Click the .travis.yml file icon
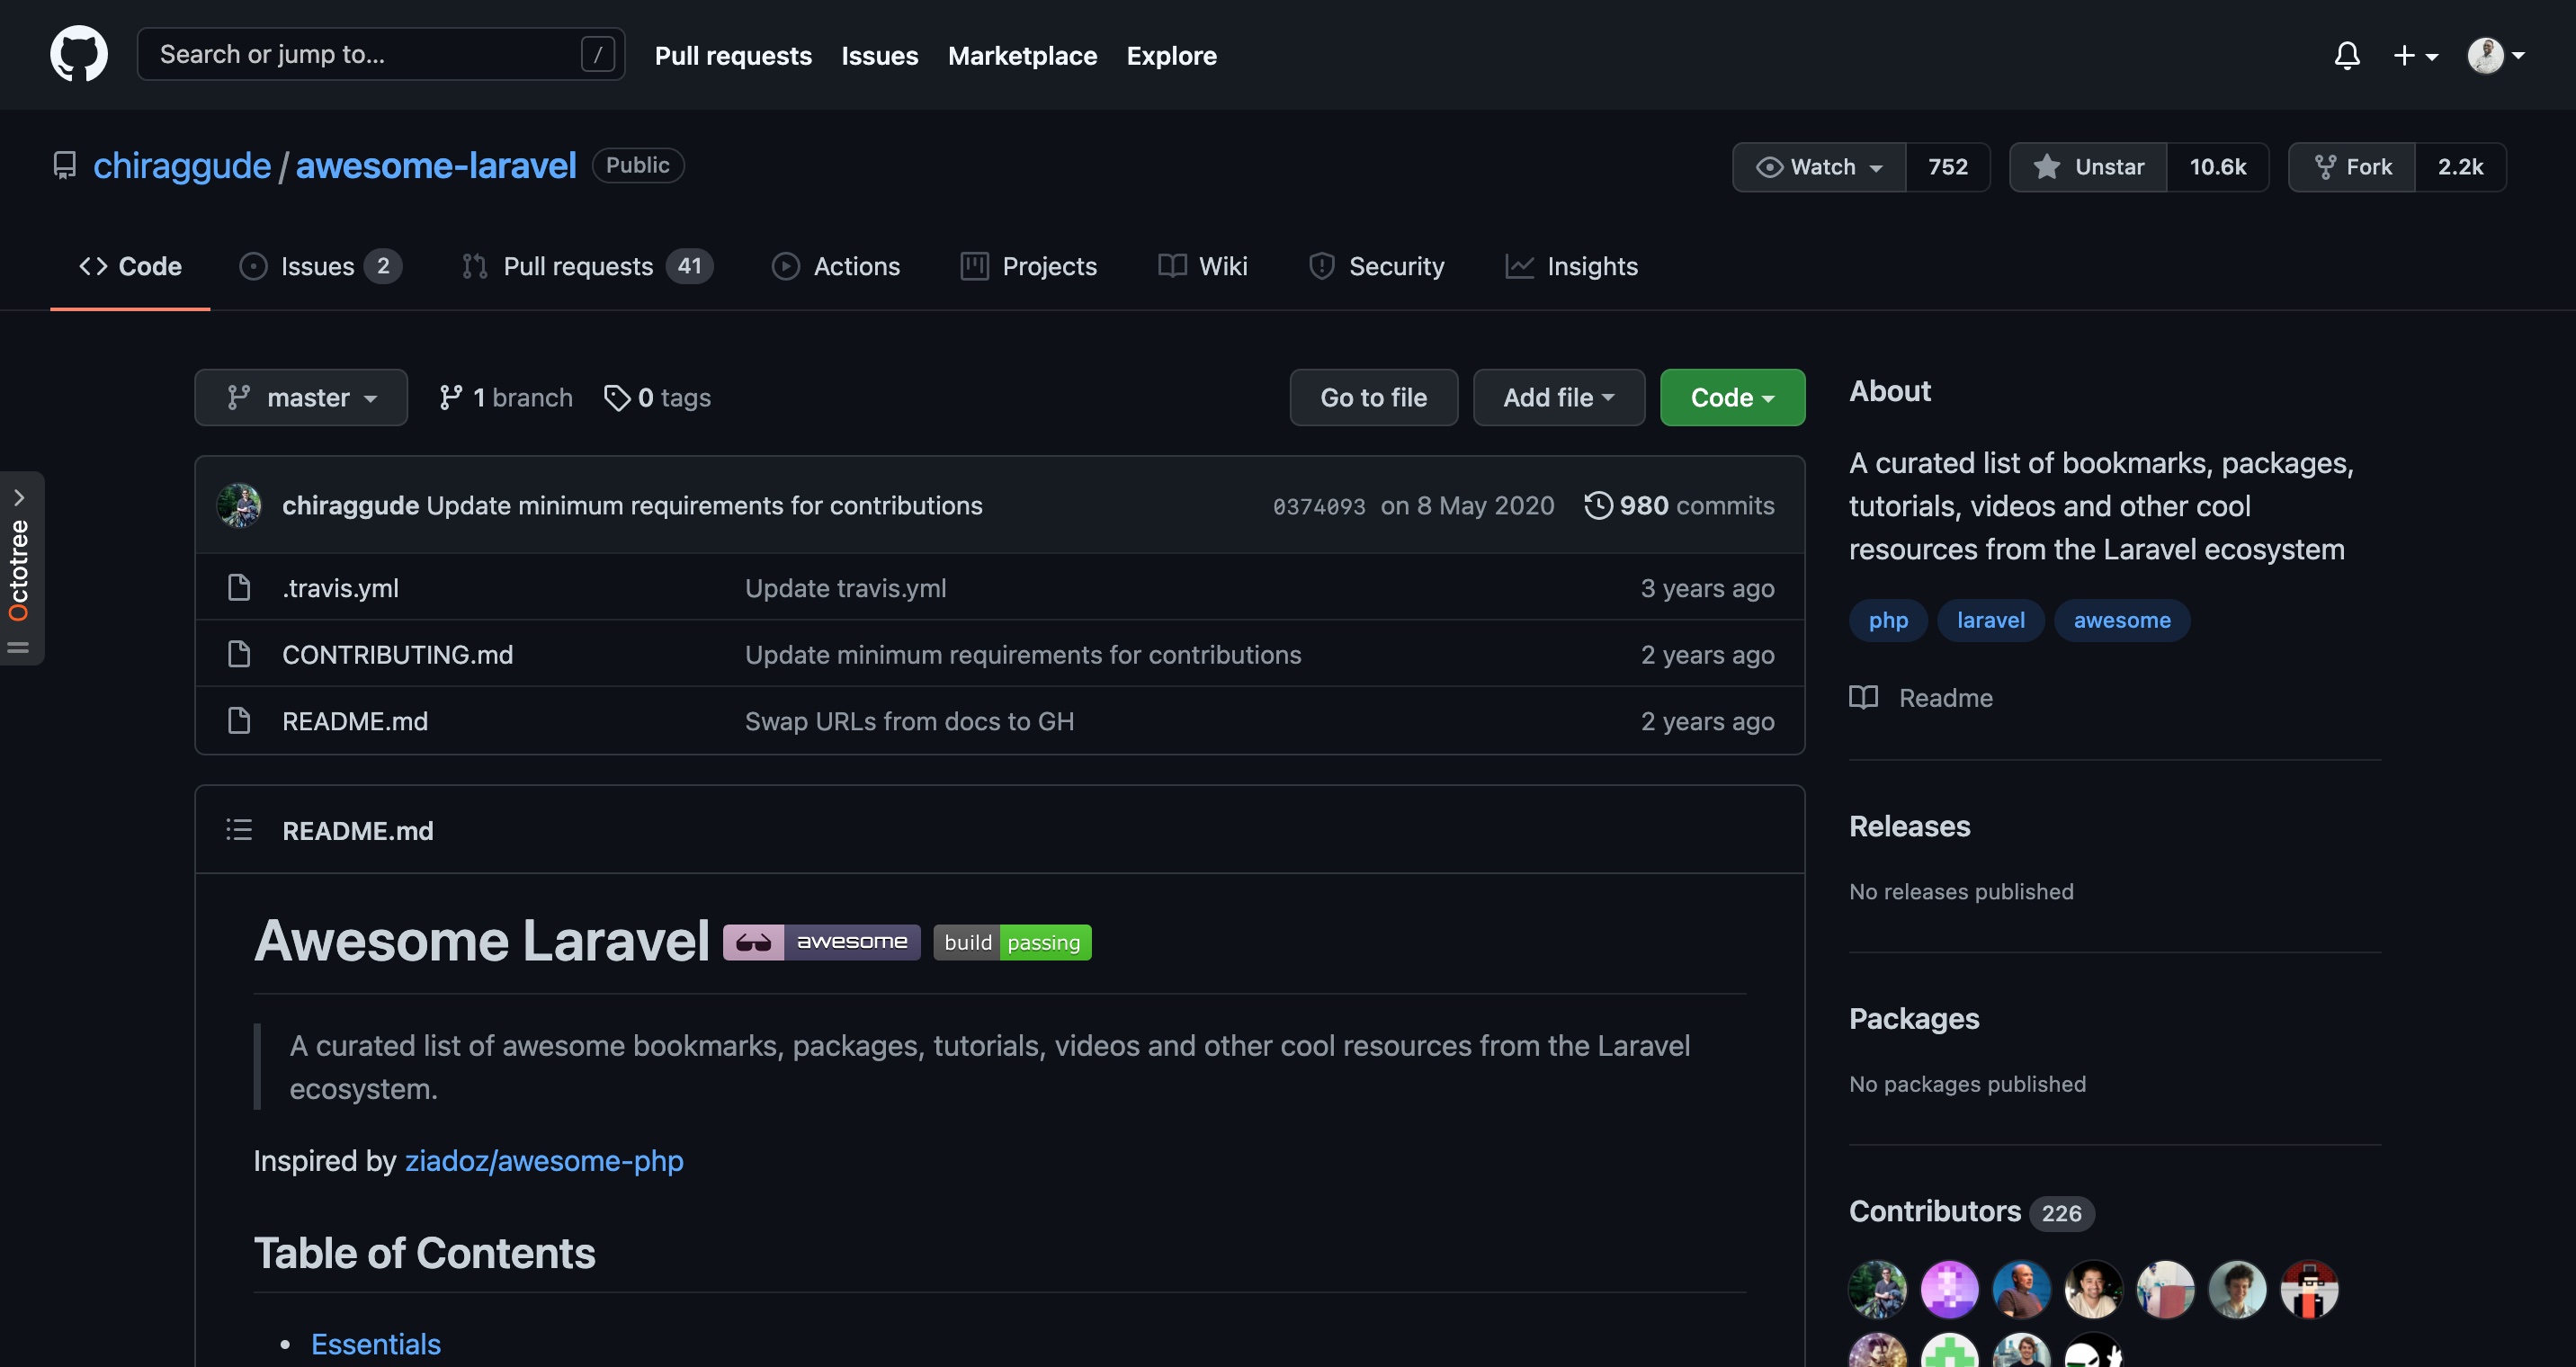This screenshot has width=2576, height=1367. 239,587
